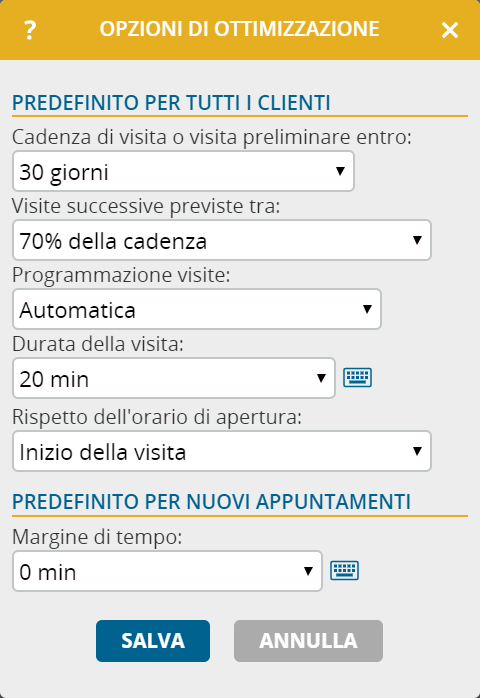Click the Cadenza di visita label
Image resolution: width=480 pixels, height=698 pixels.
click(212, 137)
